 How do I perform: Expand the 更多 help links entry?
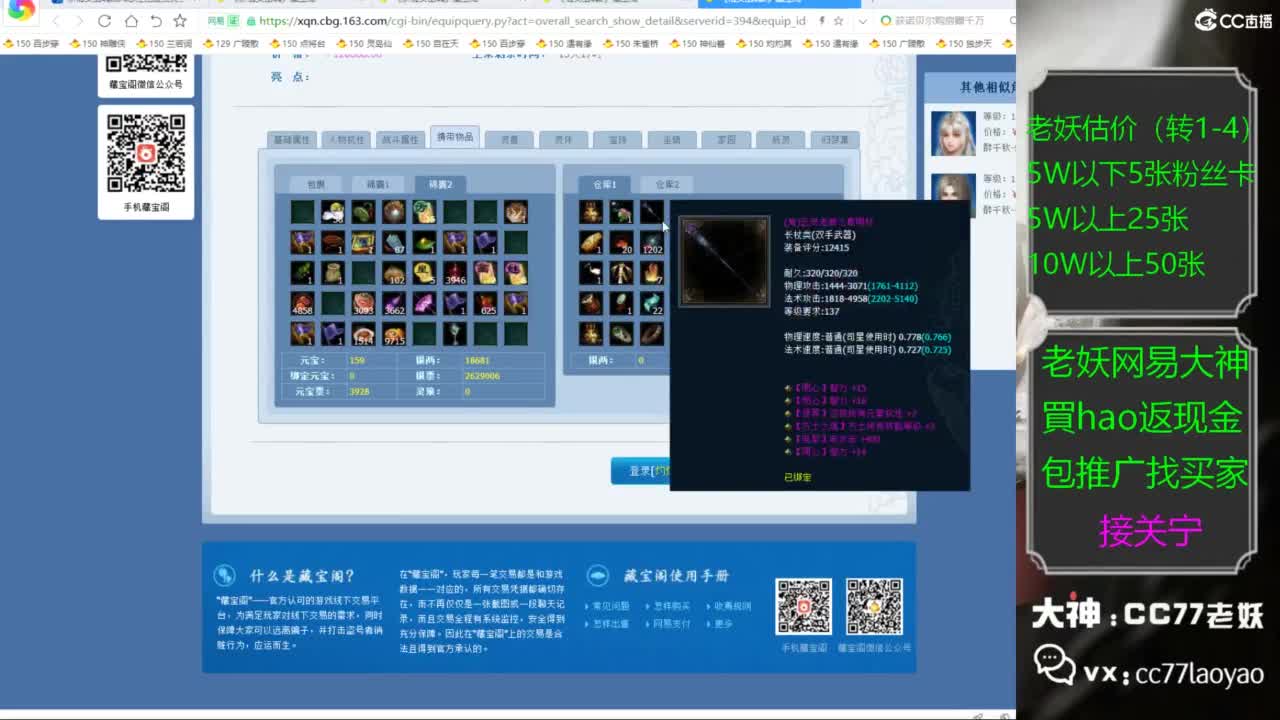pos(722,624)
